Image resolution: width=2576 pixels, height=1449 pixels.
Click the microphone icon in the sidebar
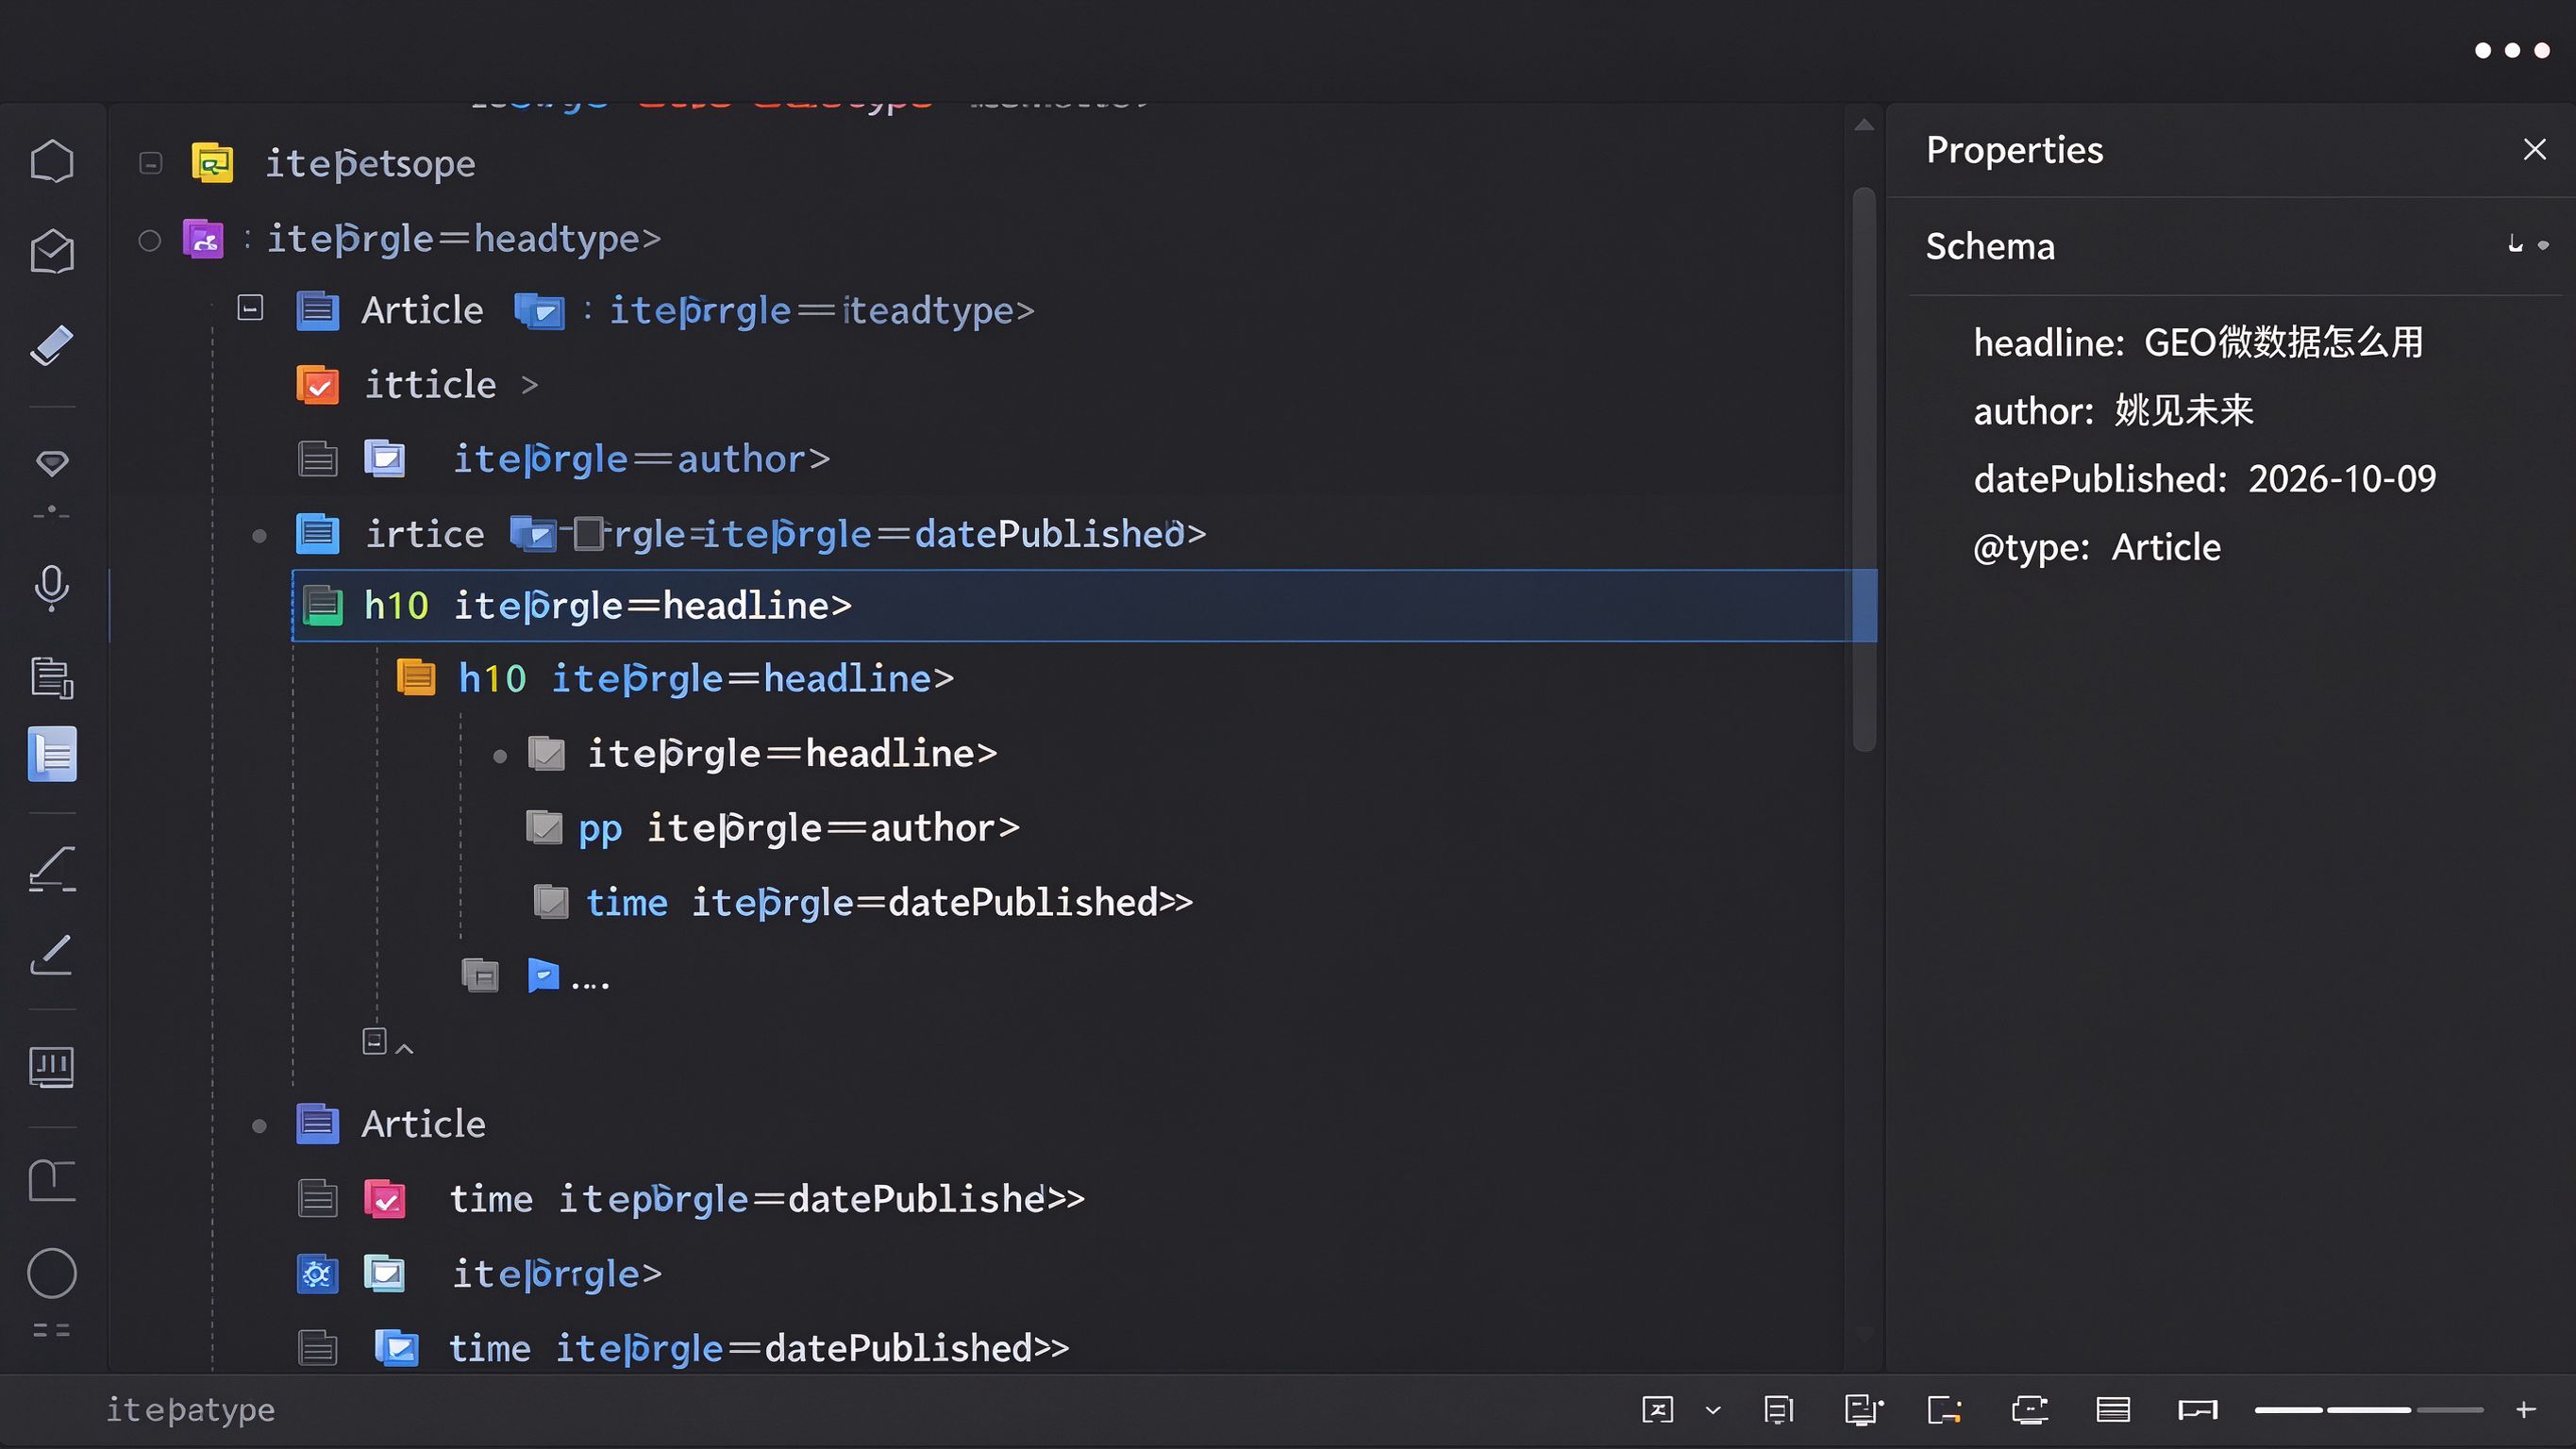(52, 588)
